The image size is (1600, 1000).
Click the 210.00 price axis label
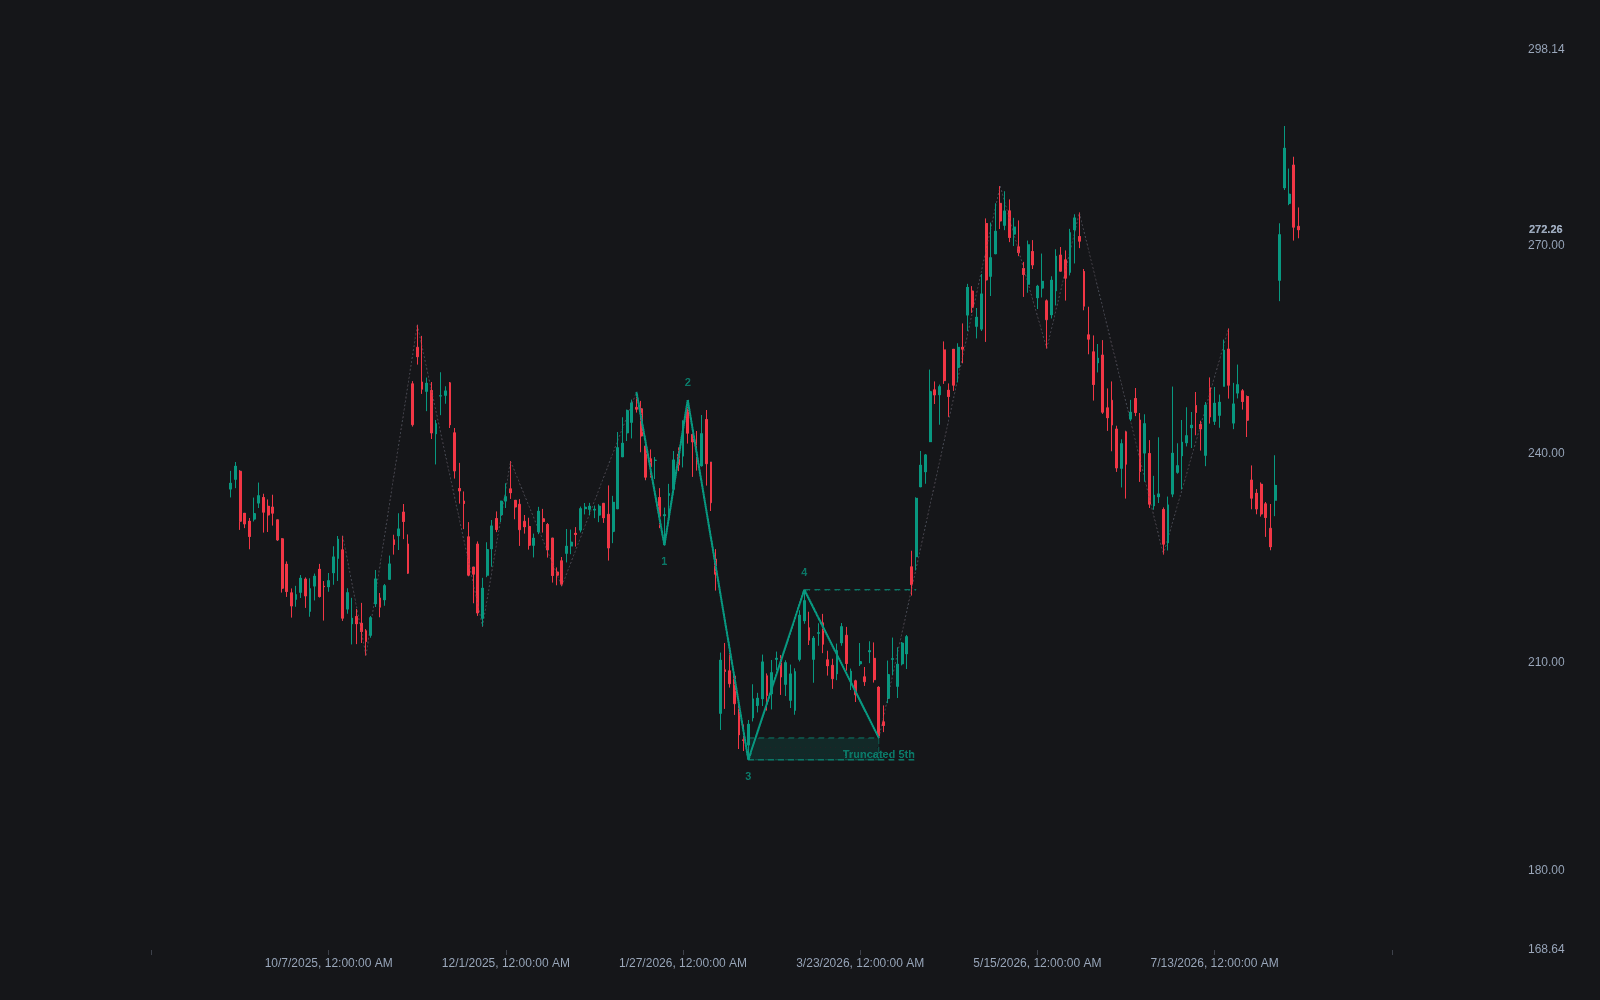(x=1545, y=662)
